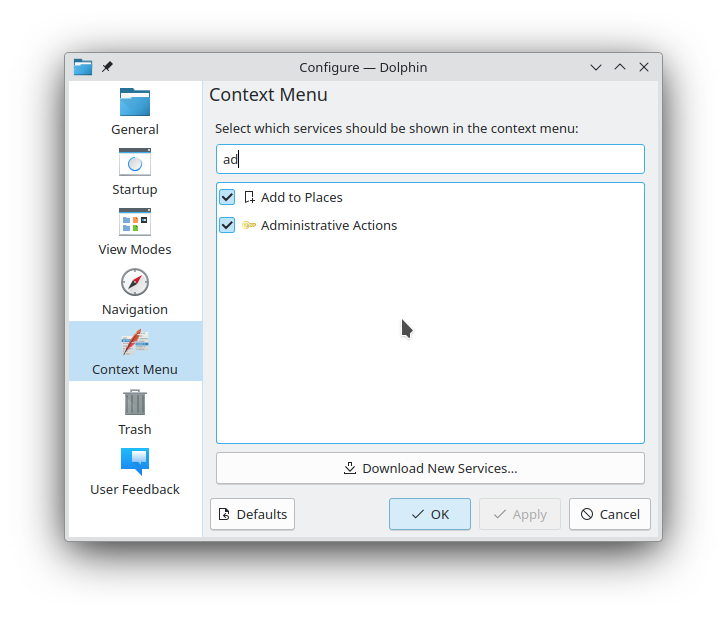Select the 'Administrative Actions' service row
This screenshot has height=618, width=727.
pyautogui.click(x=430, y=225)
